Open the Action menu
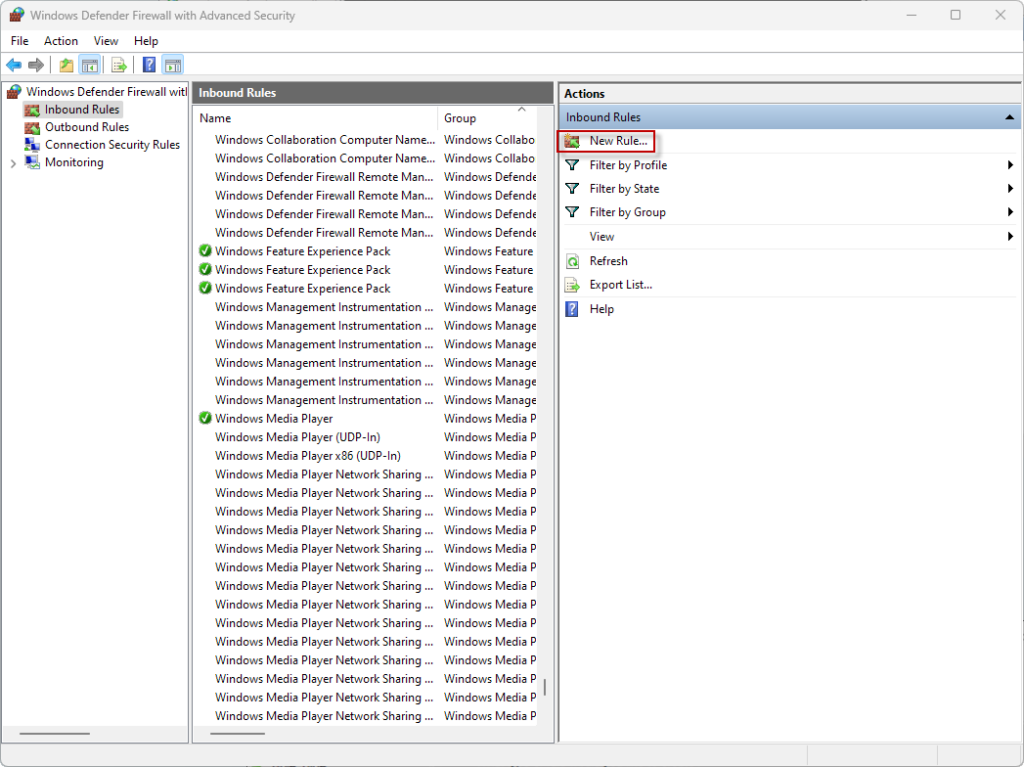1024x767 pixels. point(61,41)
